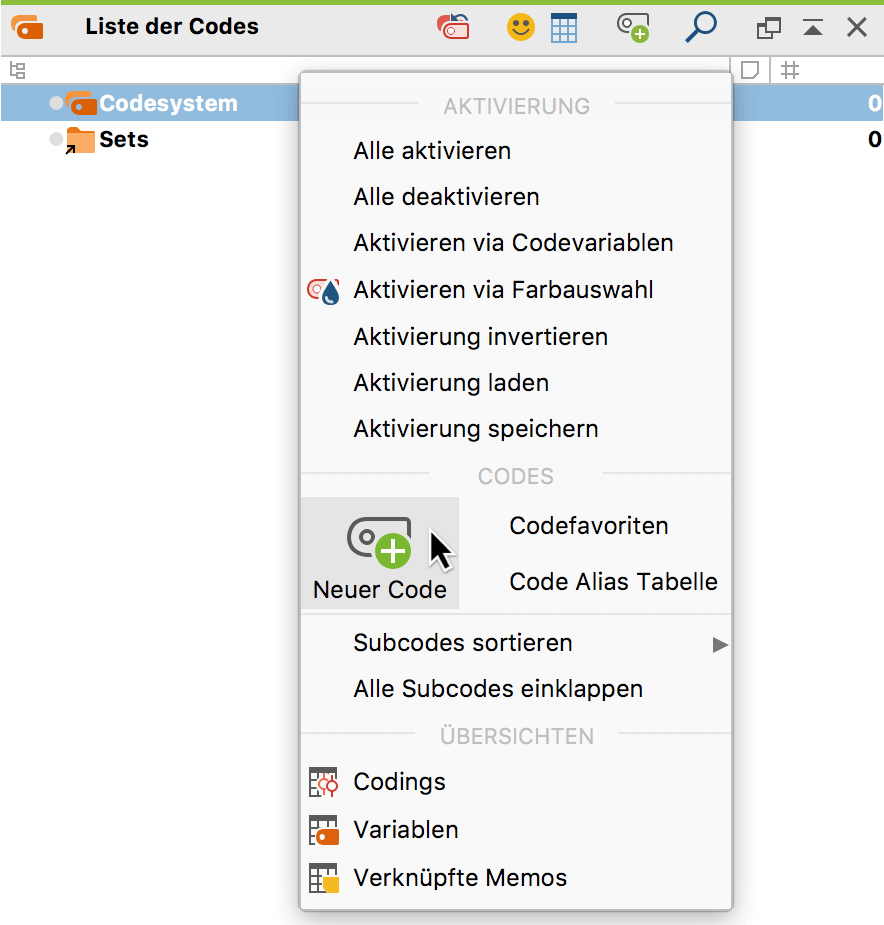
Task: Open the code matrix table icon
Action: coord(564,28)
